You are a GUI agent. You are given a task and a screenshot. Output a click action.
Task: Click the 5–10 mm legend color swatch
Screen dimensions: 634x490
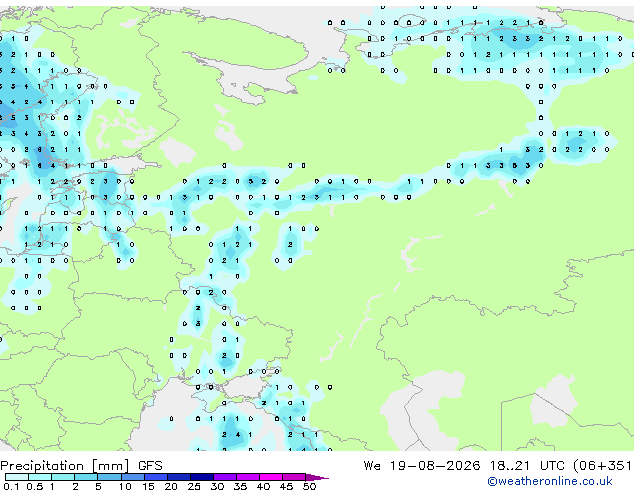109,477
